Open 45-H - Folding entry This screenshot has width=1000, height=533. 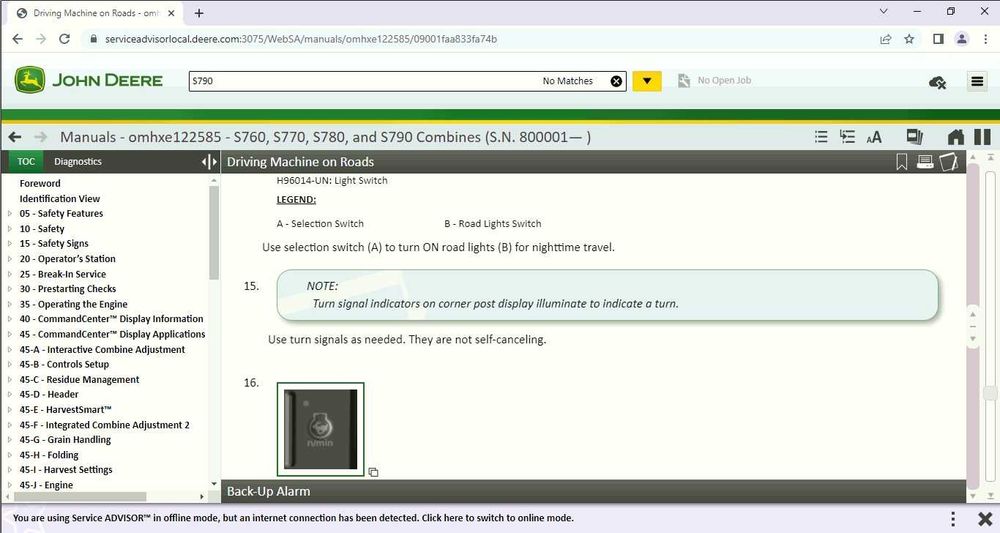click(49, 455)
